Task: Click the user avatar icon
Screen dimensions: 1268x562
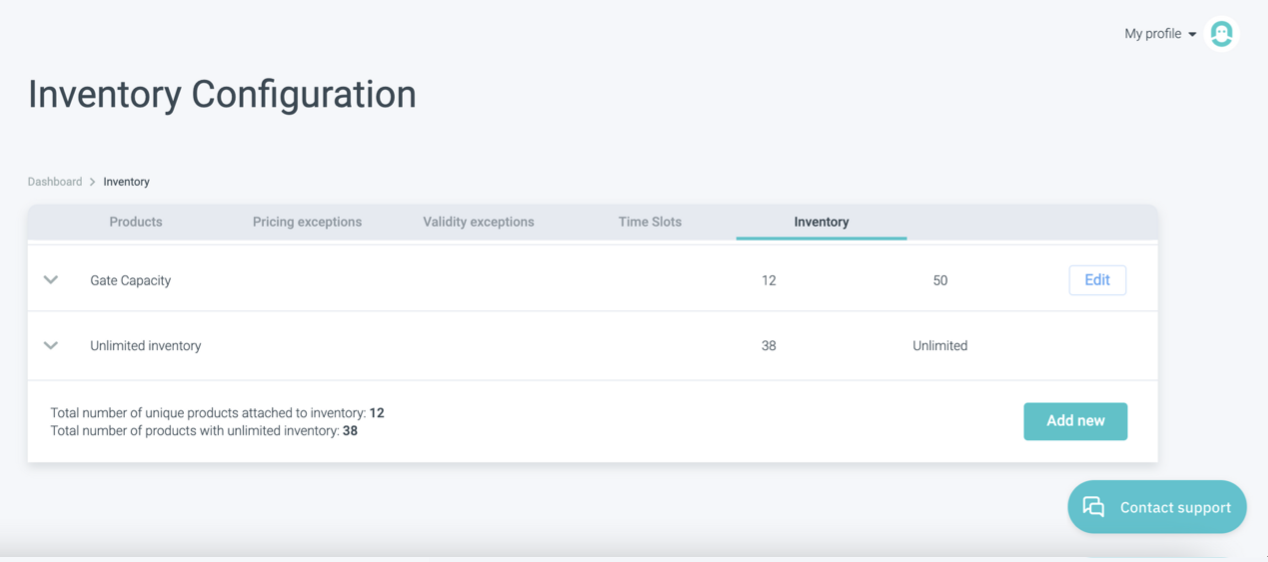Action: click(x=1221, y=34)
